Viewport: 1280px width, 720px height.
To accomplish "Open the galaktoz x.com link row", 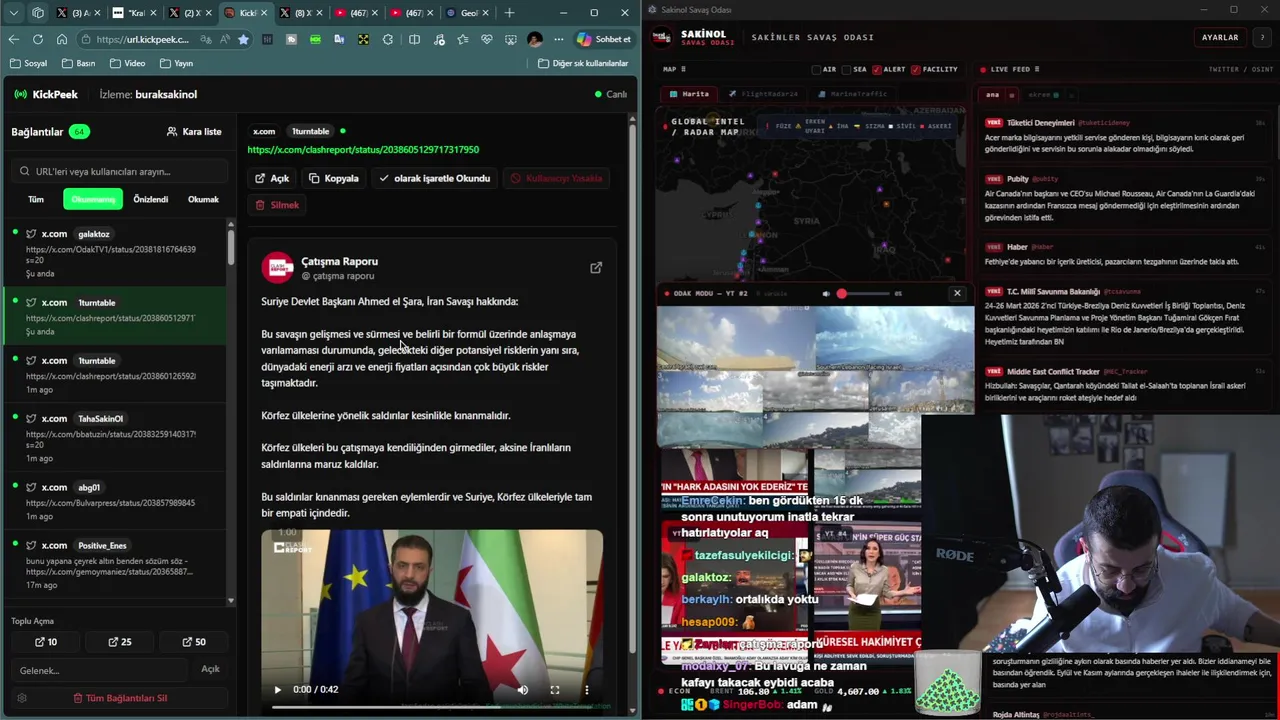I will pyautogui.click(x=116, y=254).
